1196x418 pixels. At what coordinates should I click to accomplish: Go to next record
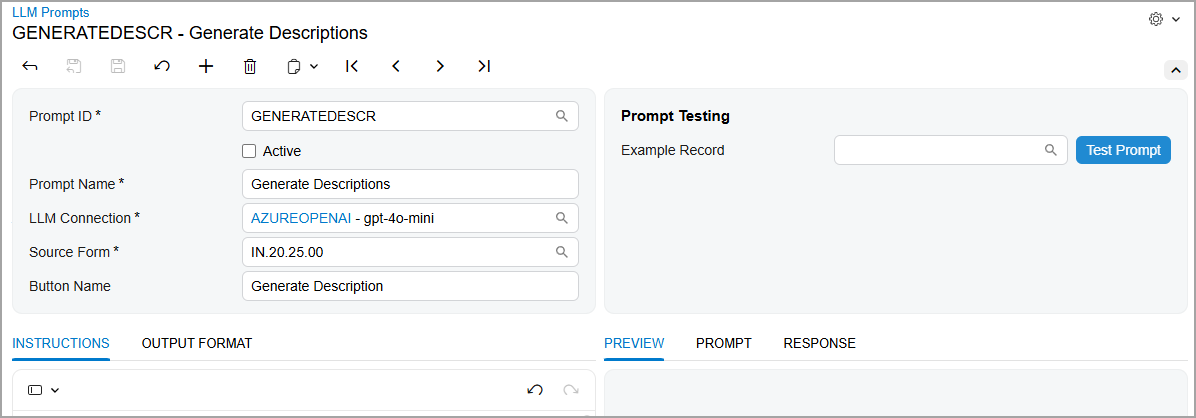(x=440, y=67)
